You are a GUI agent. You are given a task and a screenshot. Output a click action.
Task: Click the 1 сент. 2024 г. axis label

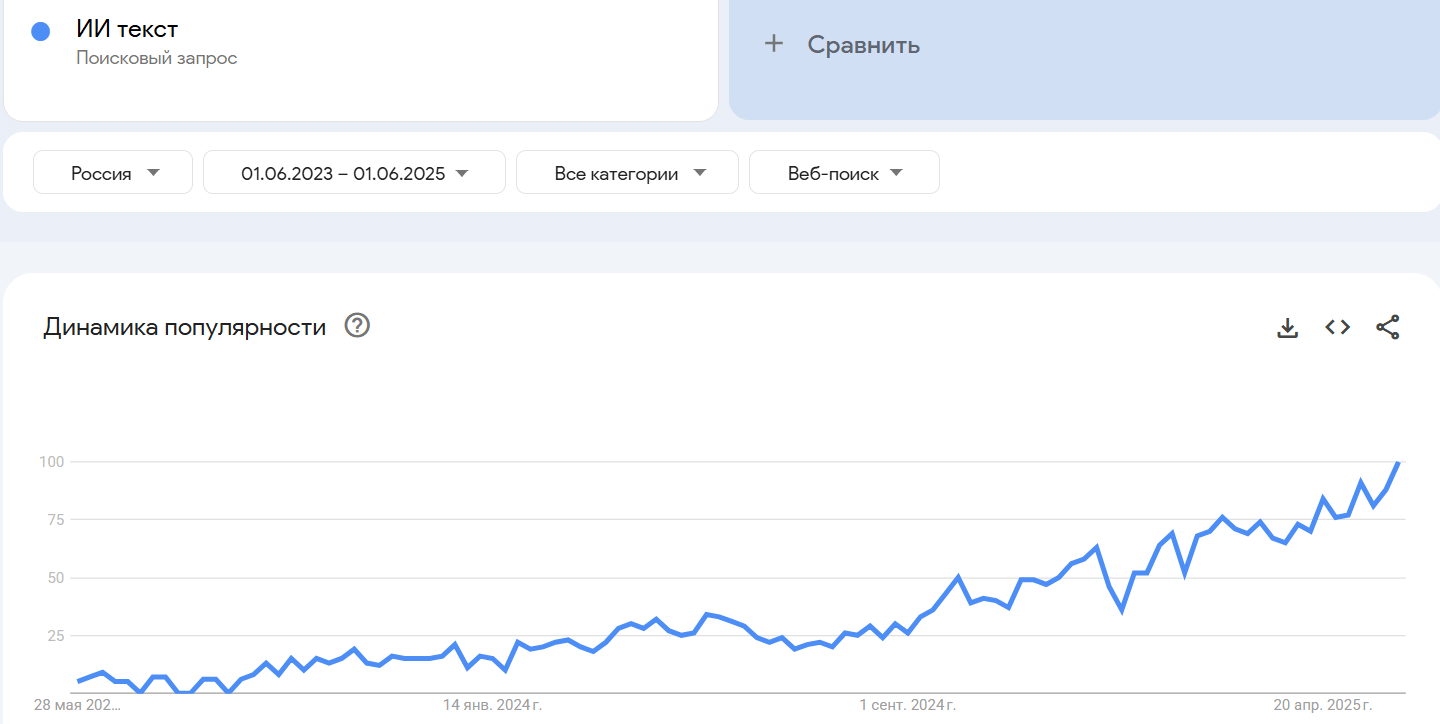pos(907,706)
